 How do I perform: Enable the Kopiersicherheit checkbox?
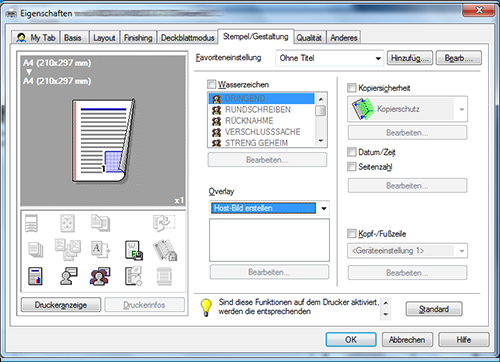[351, 88]
